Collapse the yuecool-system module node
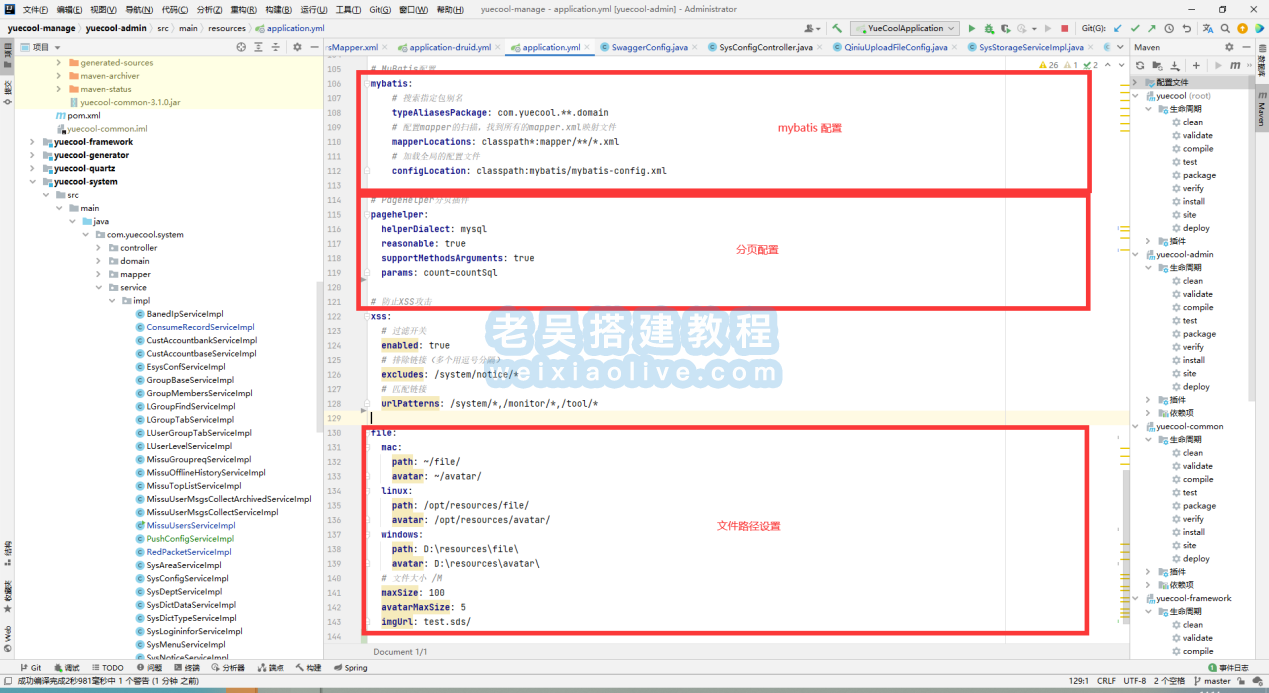The image size is (1269, 693). pos(33,182)
